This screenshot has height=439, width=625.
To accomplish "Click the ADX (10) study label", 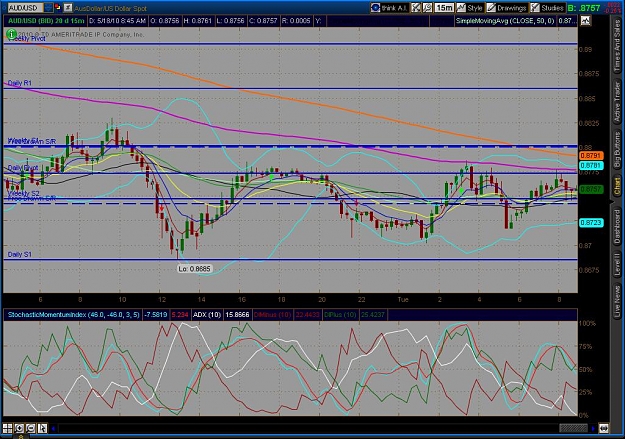I will click(207, 315).
